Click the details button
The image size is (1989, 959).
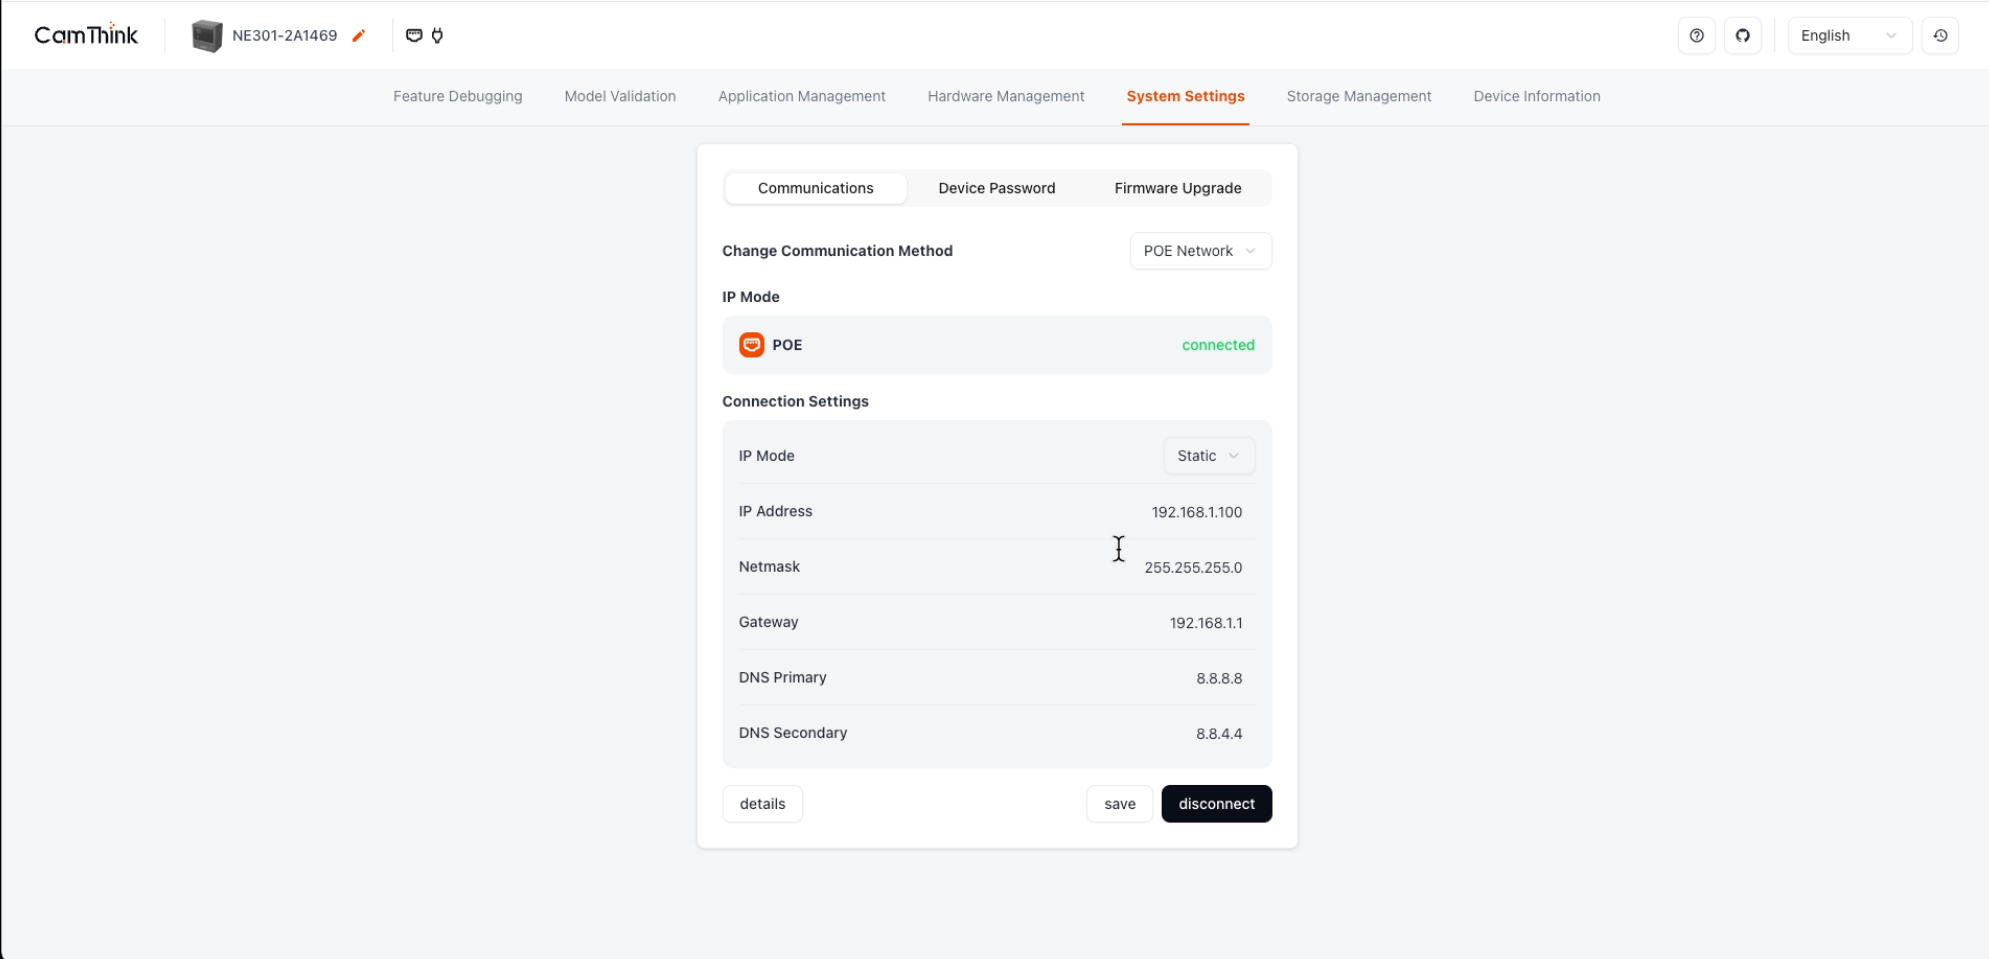pos(762,804)
